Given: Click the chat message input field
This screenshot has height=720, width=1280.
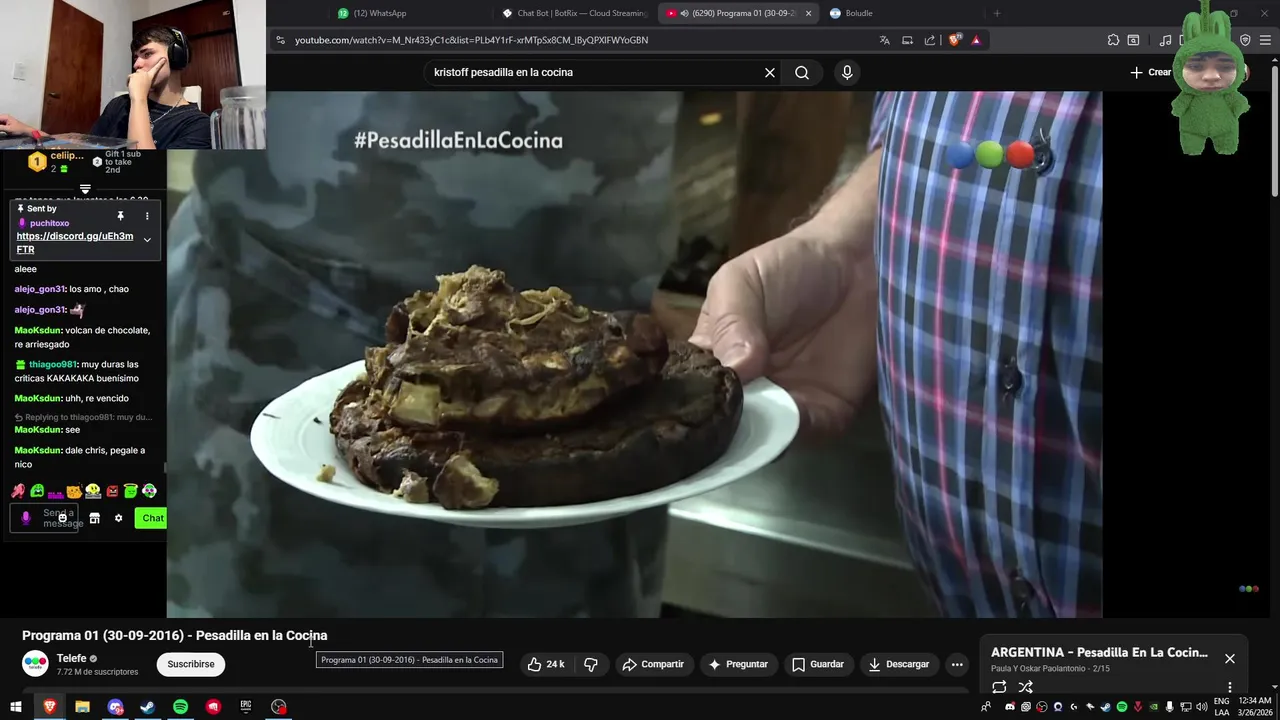Looking at the screenshot, I should [45, 518].
